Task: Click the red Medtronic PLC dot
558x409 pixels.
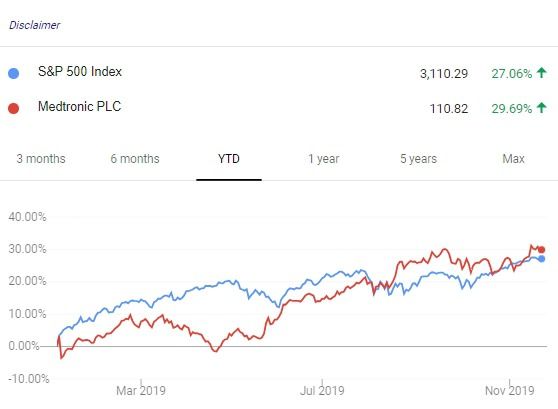Action: click(14, 108)
